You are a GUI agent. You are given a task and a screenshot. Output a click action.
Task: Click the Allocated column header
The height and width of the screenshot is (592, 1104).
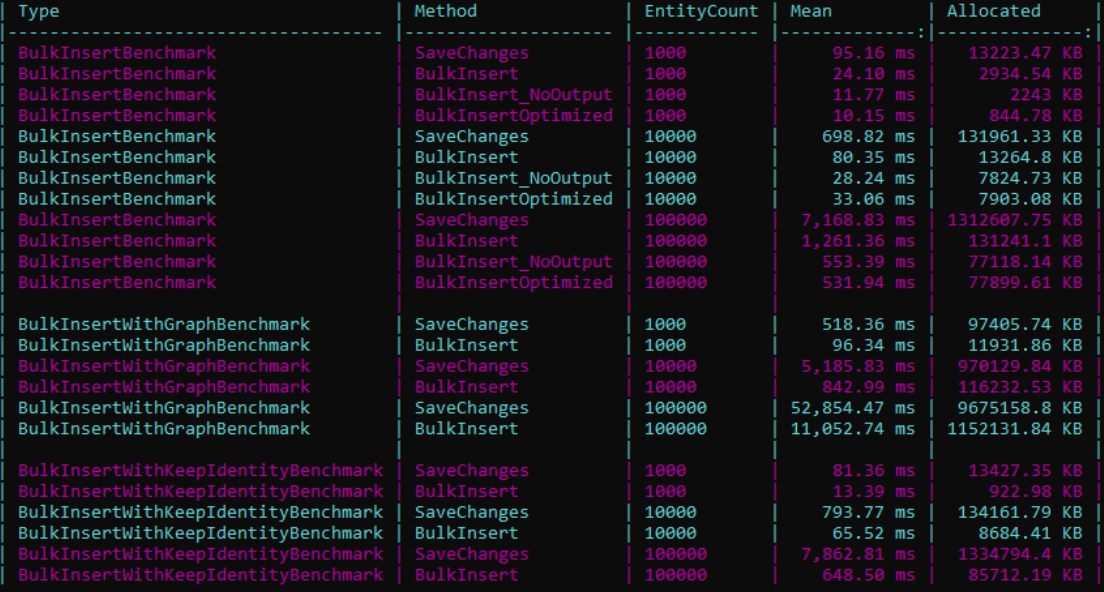pos(994,11)
